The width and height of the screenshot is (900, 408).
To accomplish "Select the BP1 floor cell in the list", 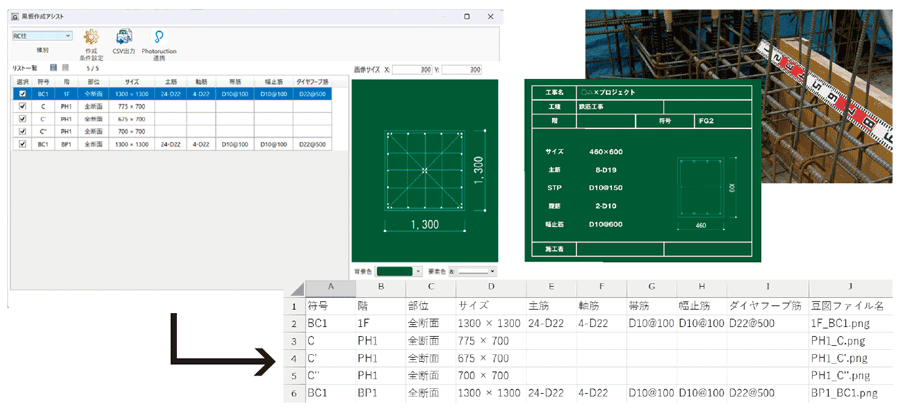I will [66, 145].
